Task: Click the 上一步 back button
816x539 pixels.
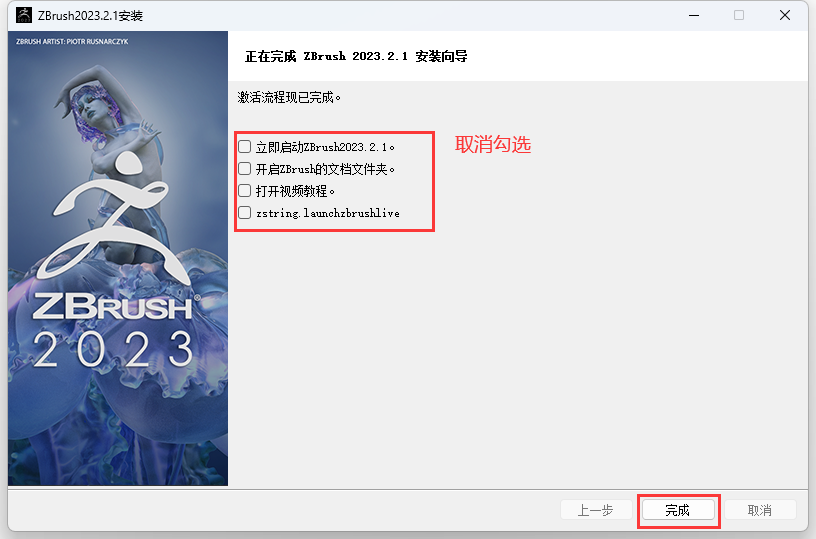Action: click(596, 510)
